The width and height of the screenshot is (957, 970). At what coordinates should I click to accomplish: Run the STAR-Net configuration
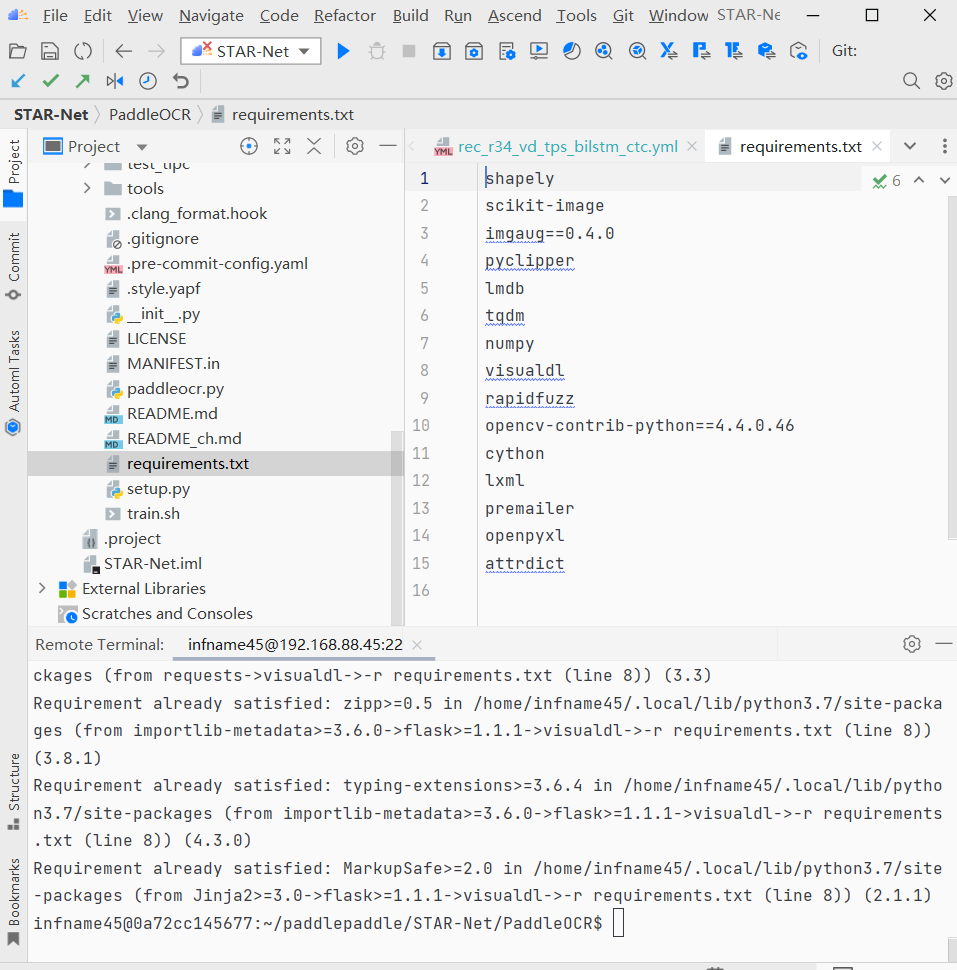click(343, 51)
